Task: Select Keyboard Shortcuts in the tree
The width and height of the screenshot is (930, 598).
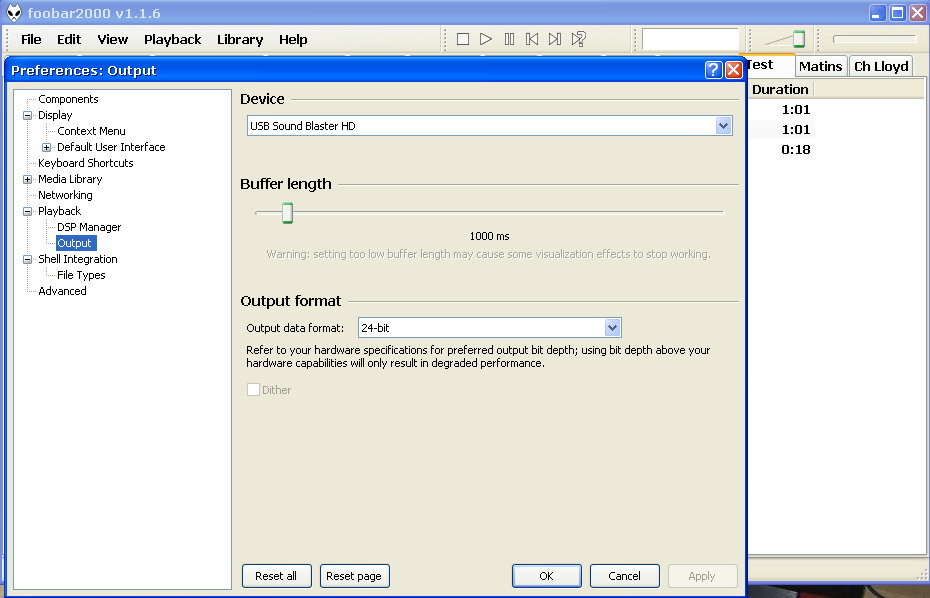Action: click(85, 163)
